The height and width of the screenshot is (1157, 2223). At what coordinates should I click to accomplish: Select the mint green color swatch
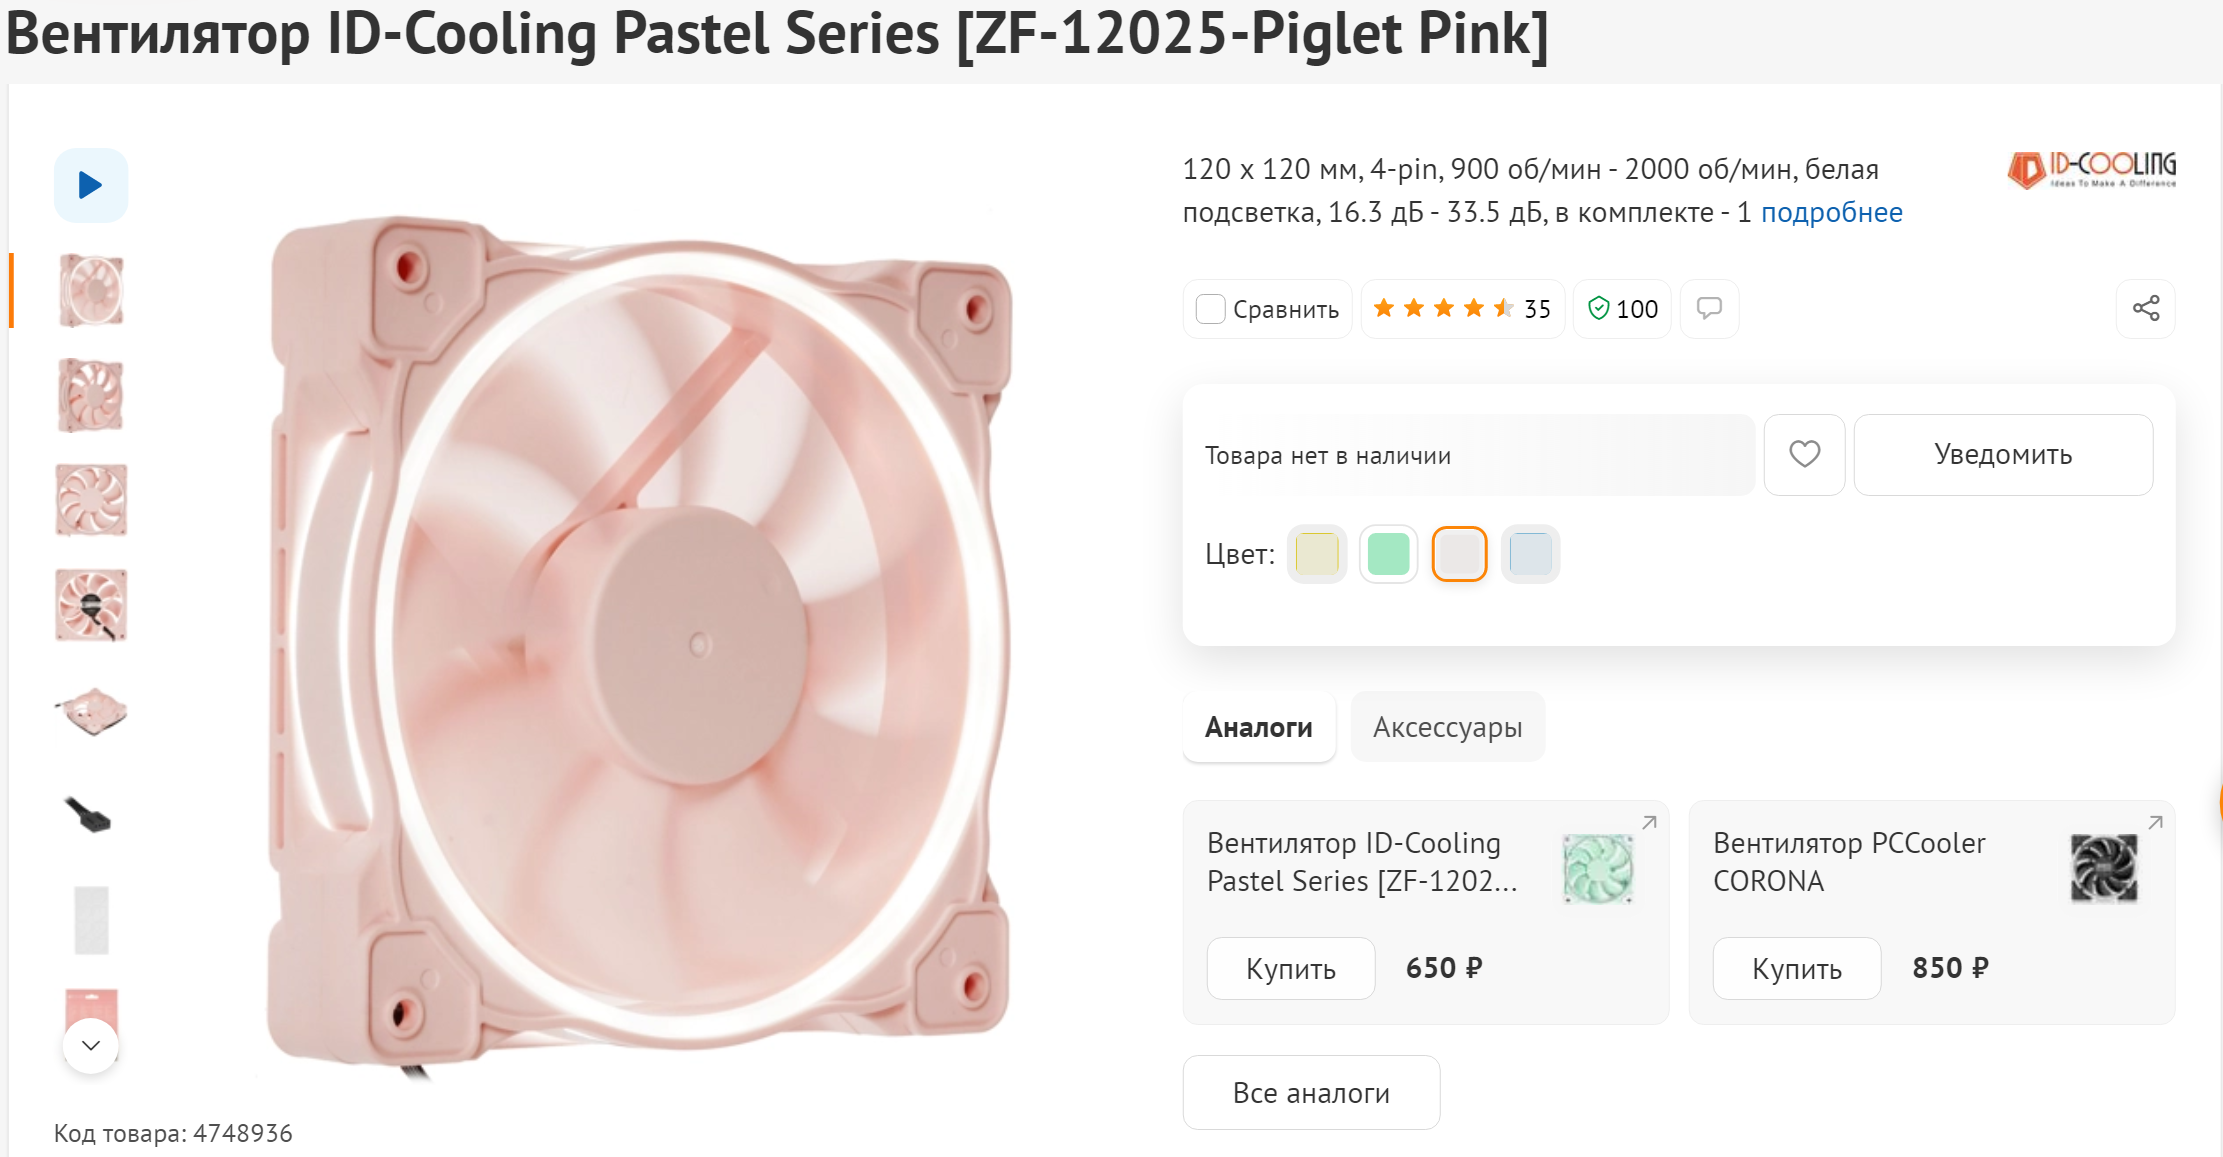coord(1388,554)
